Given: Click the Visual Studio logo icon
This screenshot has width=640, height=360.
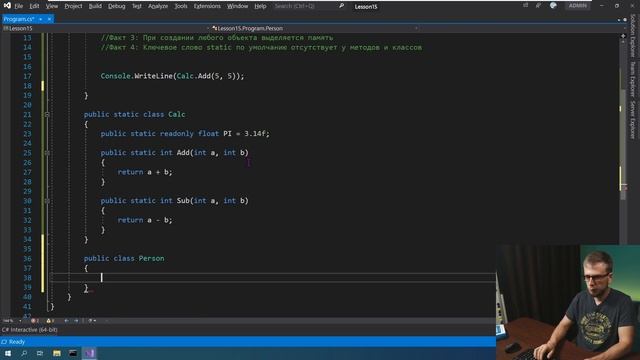Looking at the screenshot, I should 7,6.
